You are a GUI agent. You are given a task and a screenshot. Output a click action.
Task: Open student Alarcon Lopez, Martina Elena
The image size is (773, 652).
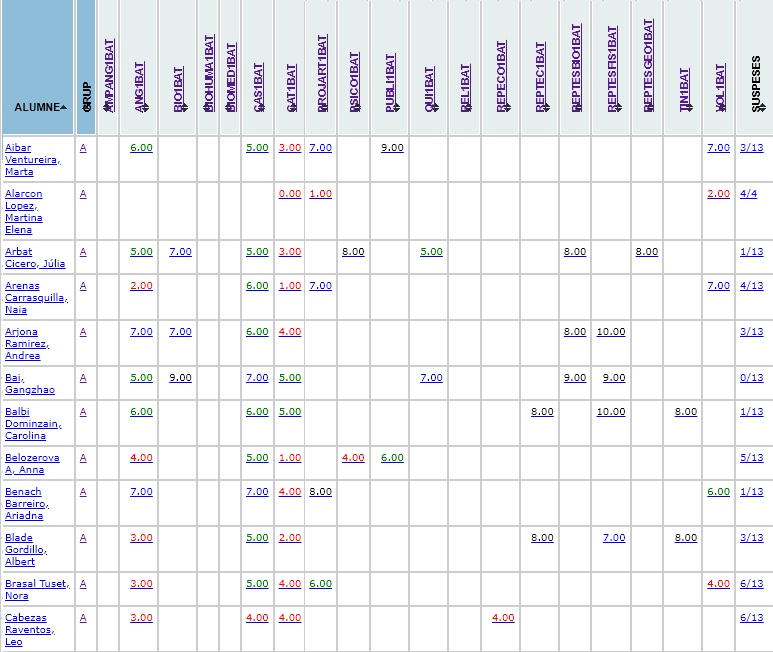[x=24, y=211]
